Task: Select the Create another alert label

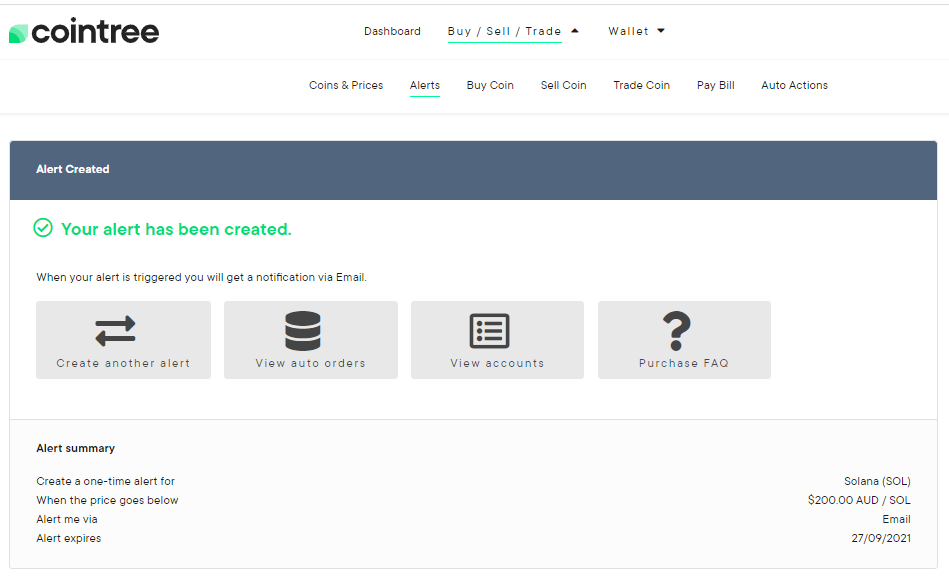Action: coord(123,363)
